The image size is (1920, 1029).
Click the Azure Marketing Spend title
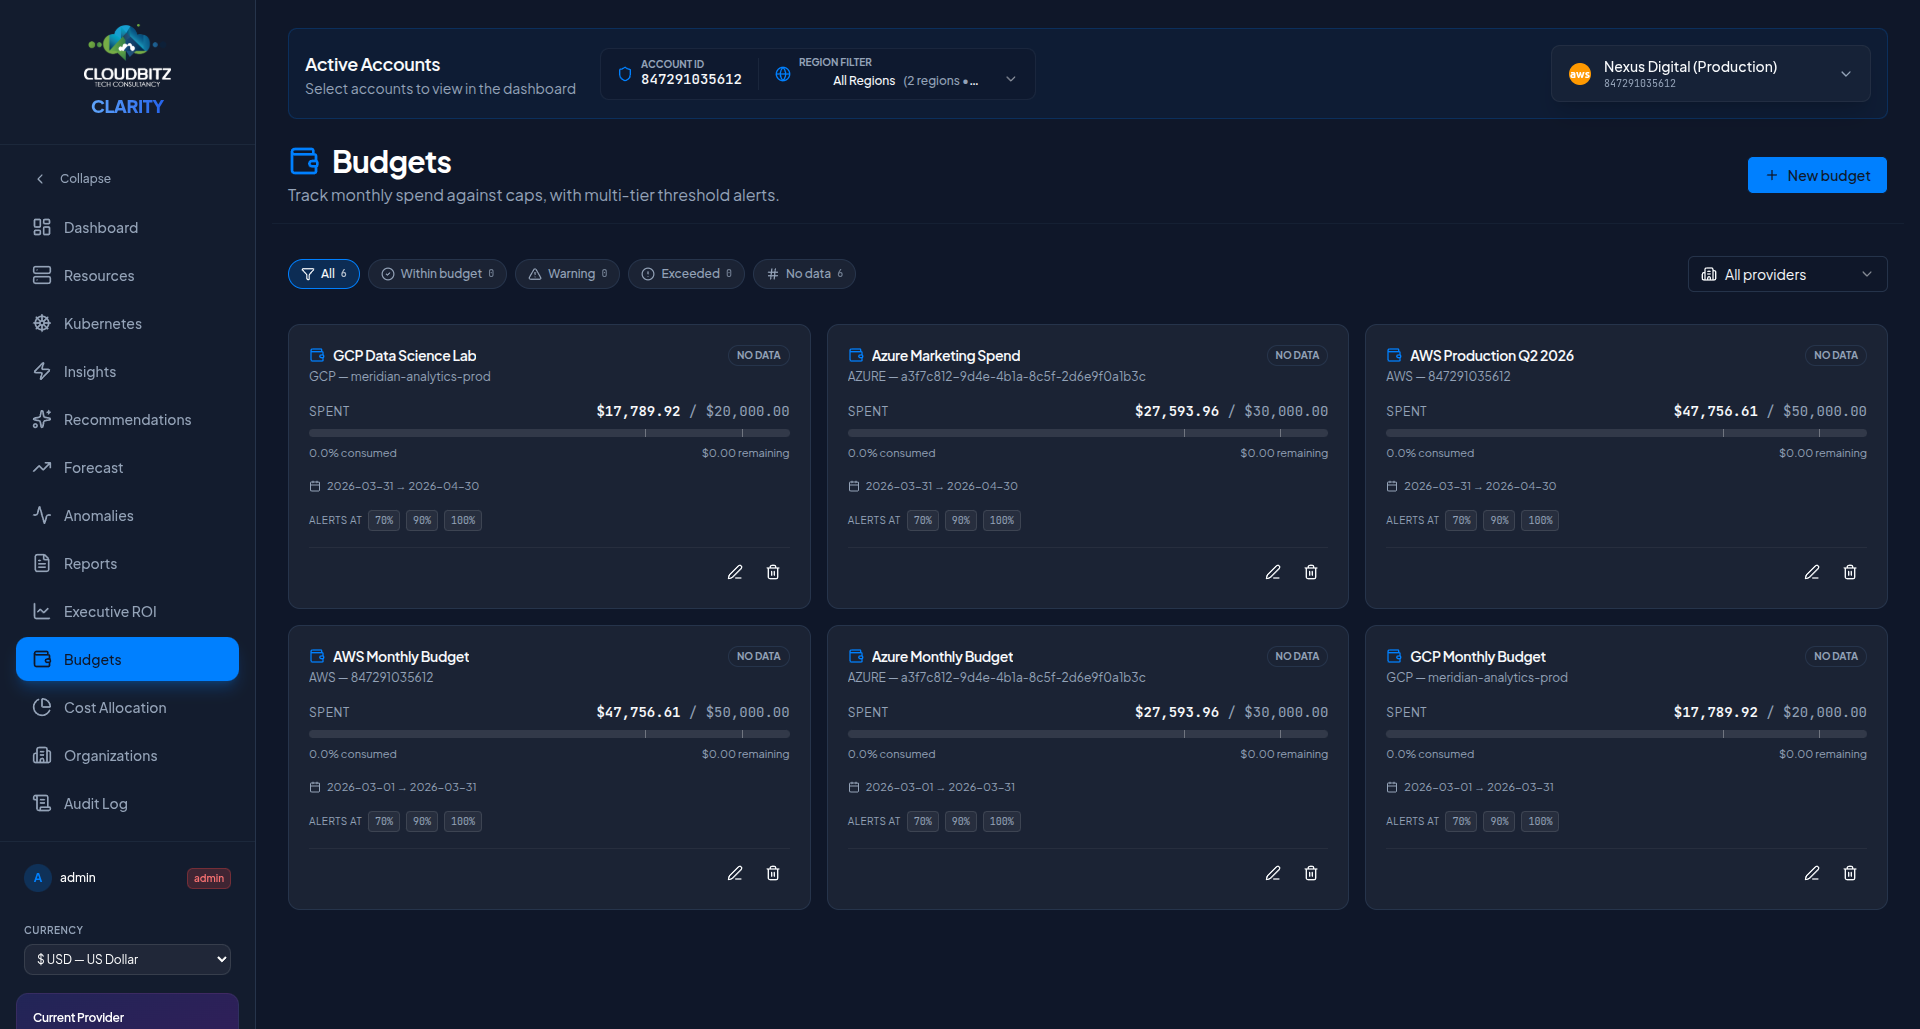click(x=946, y=355)
